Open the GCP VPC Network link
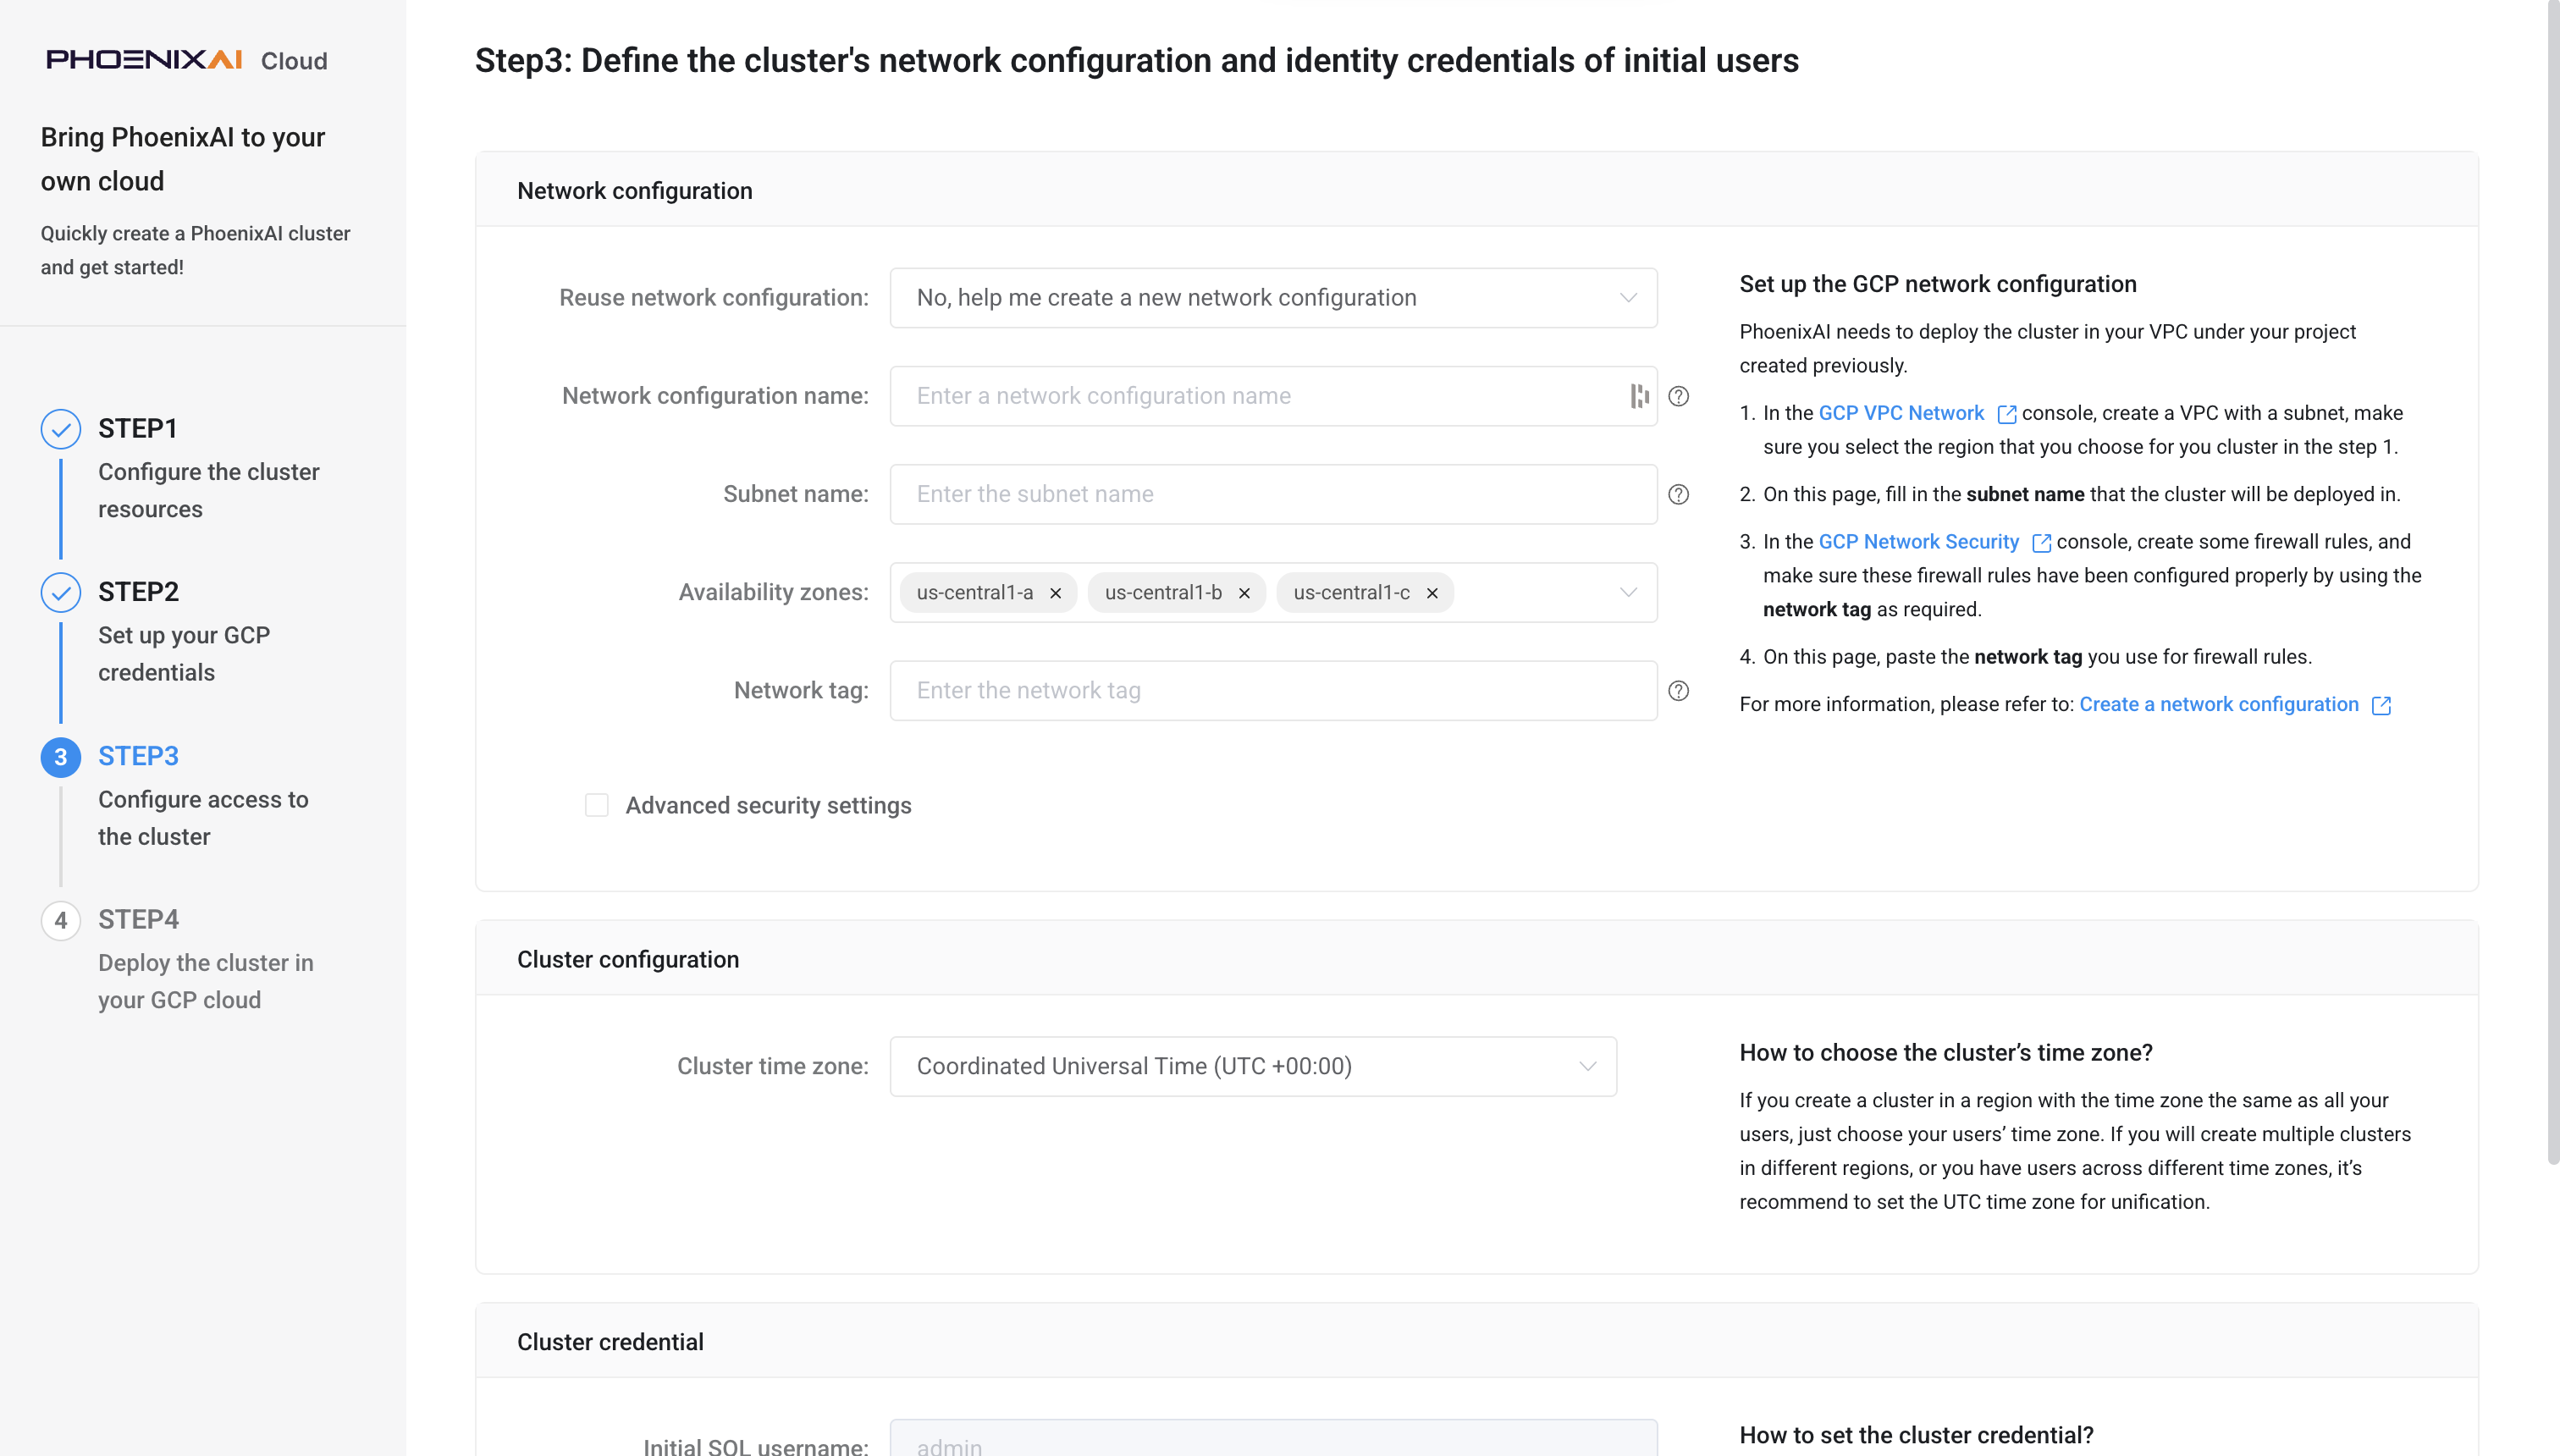Image resolution: width=2560 pixels, height=1456 pixels. point(1901,413)
